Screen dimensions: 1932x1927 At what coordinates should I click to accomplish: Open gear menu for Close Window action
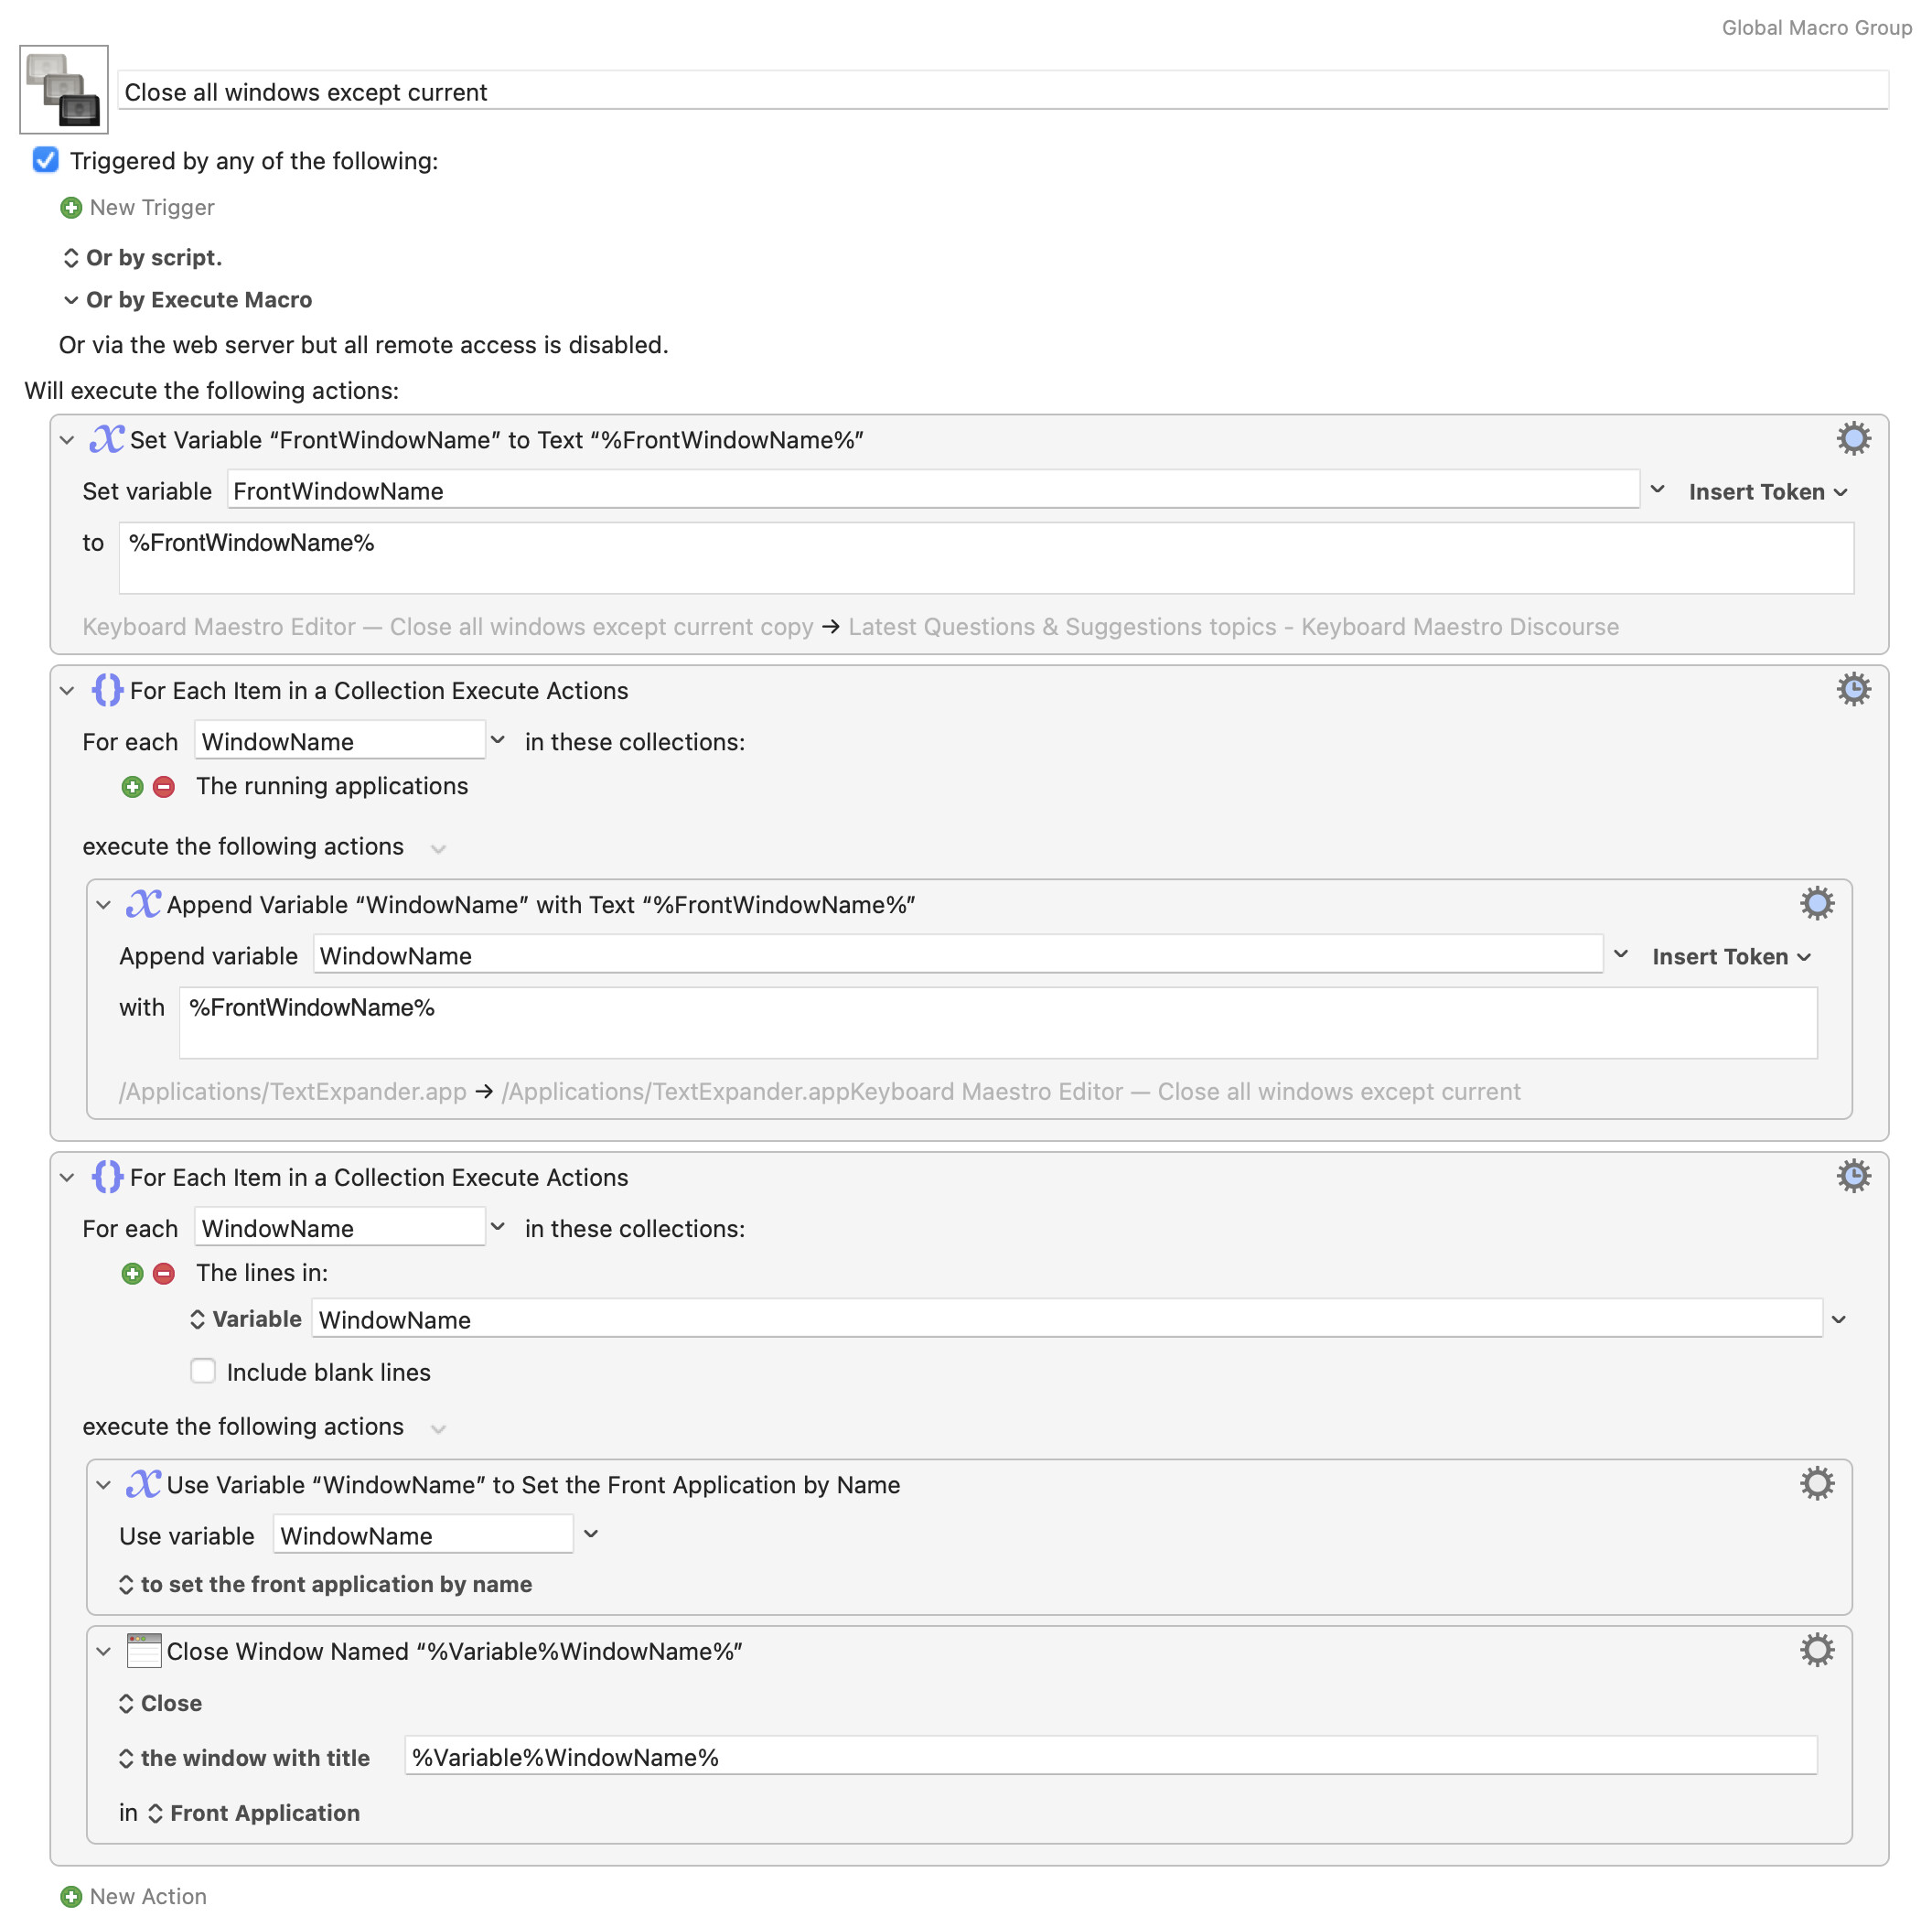click(1816, 1650)
